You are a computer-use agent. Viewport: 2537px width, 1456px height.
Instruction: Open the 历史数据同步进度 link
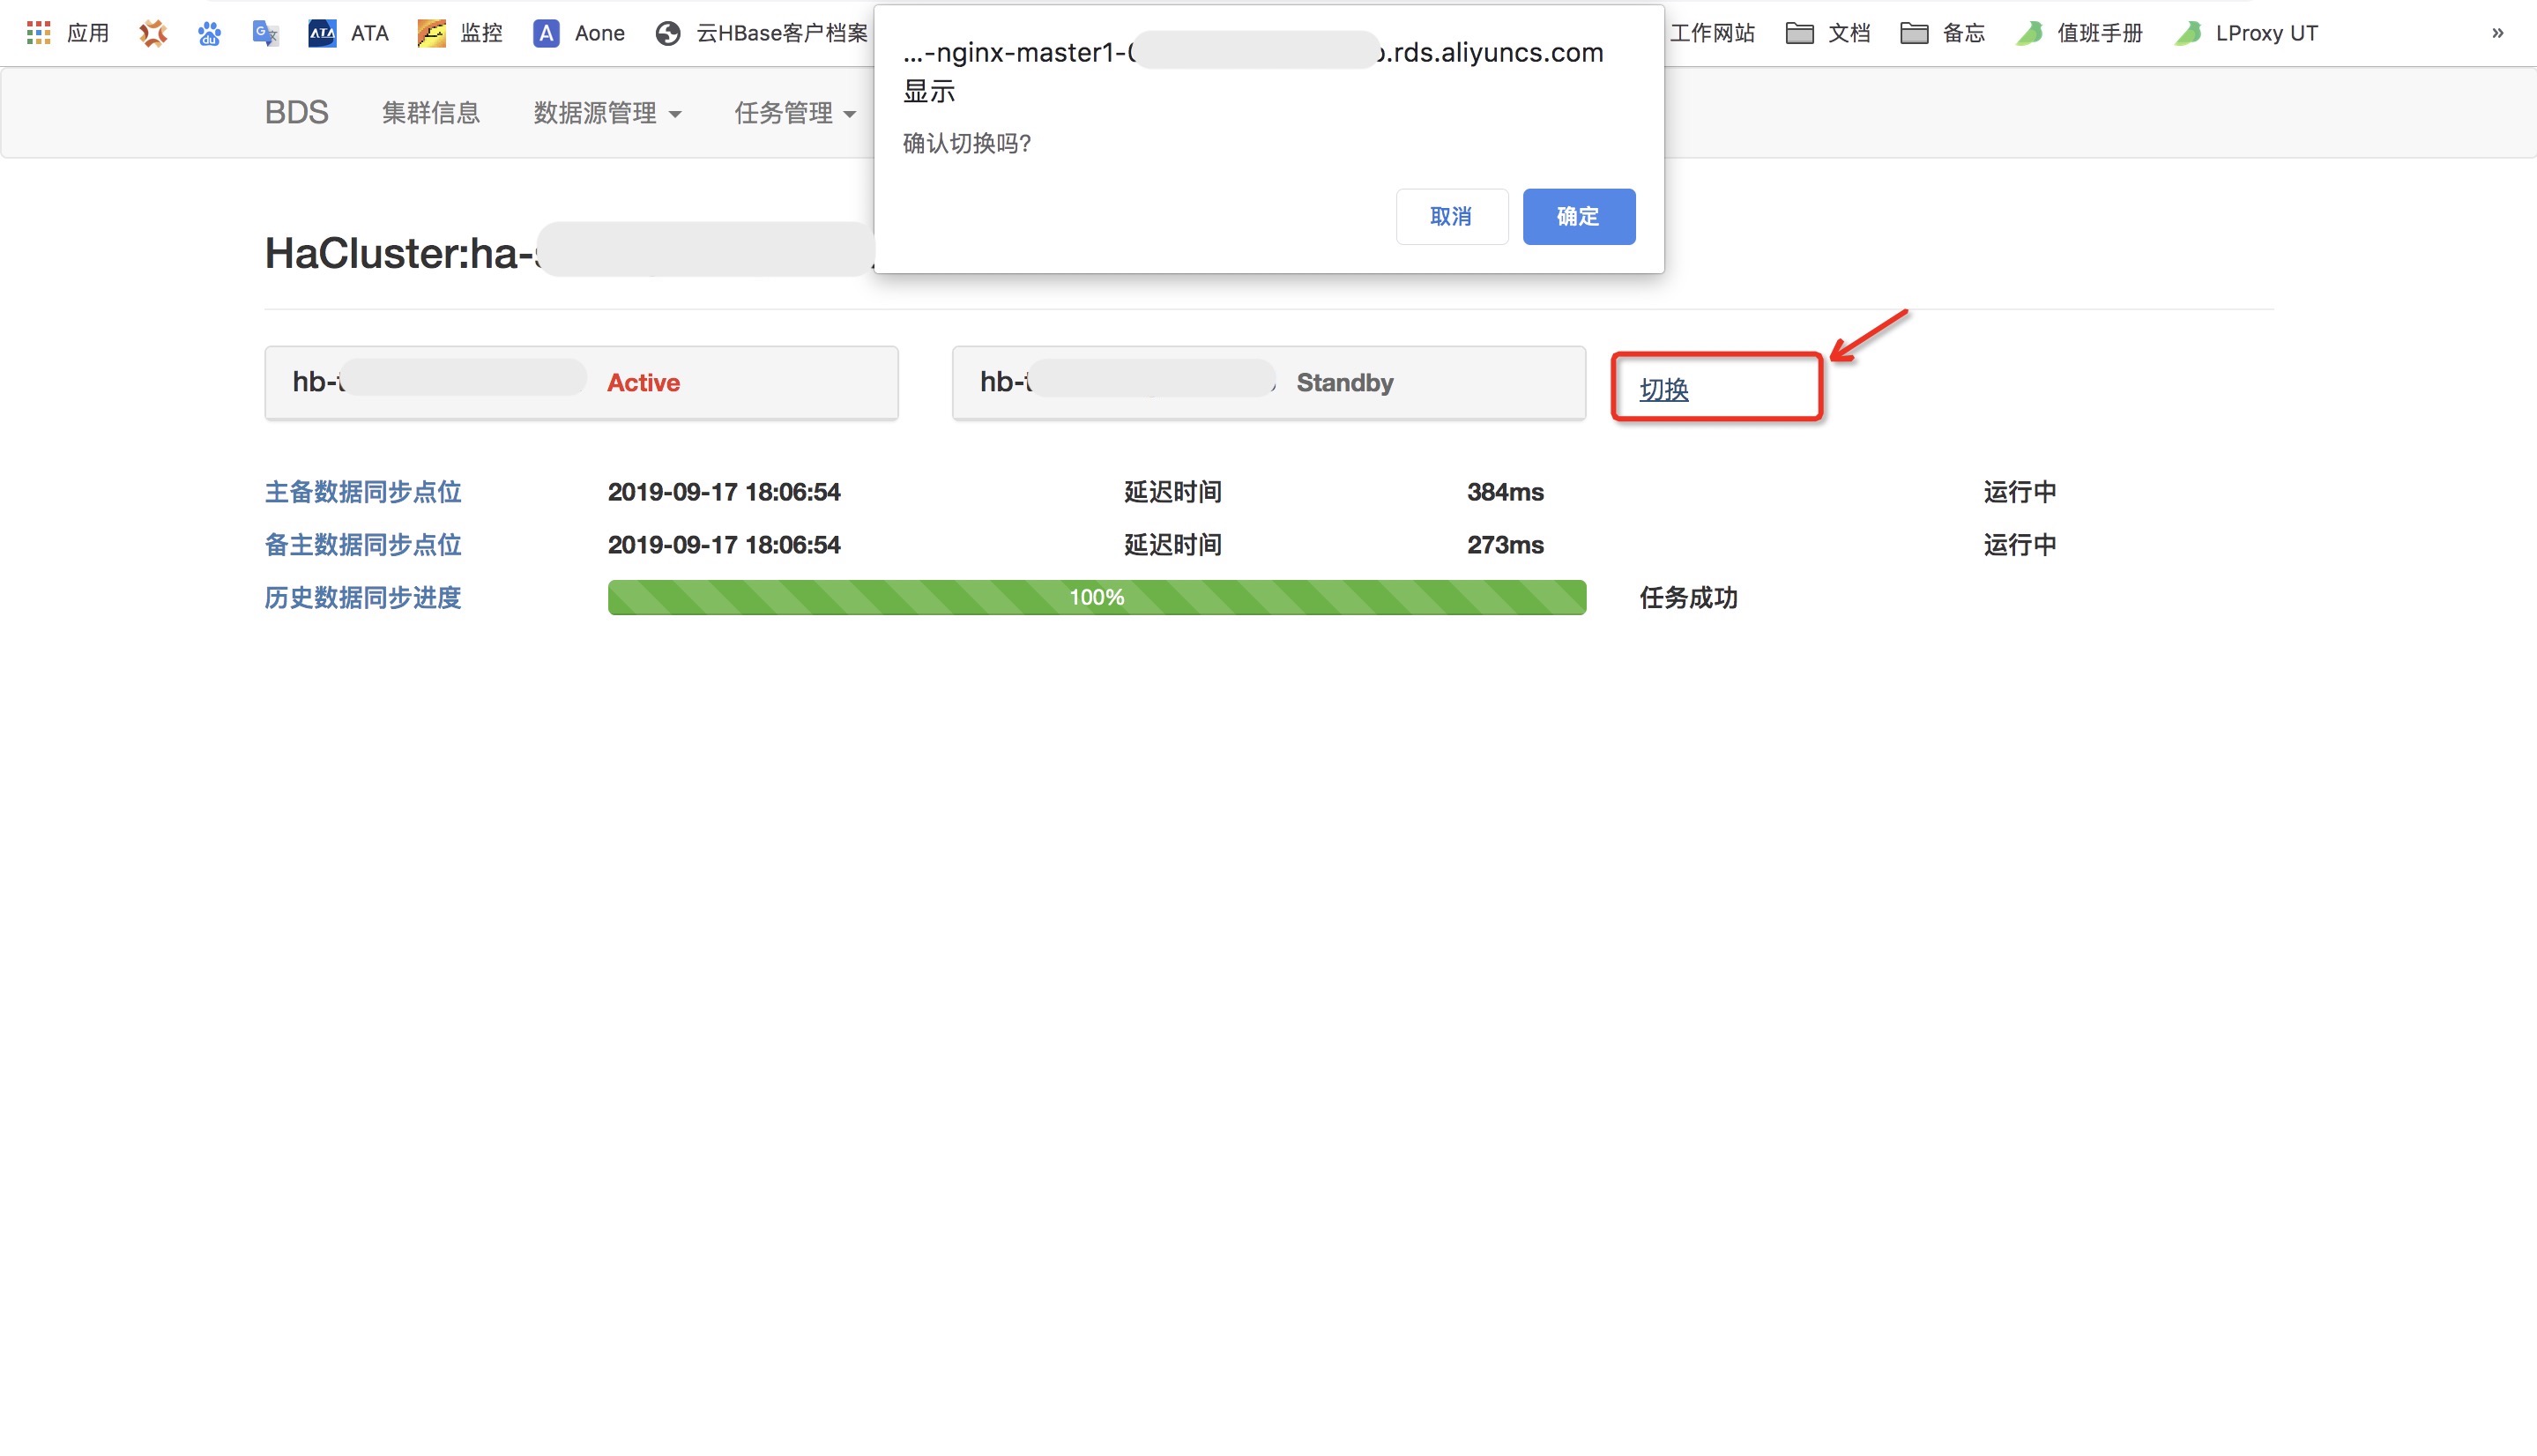click(x=363, y=598)
